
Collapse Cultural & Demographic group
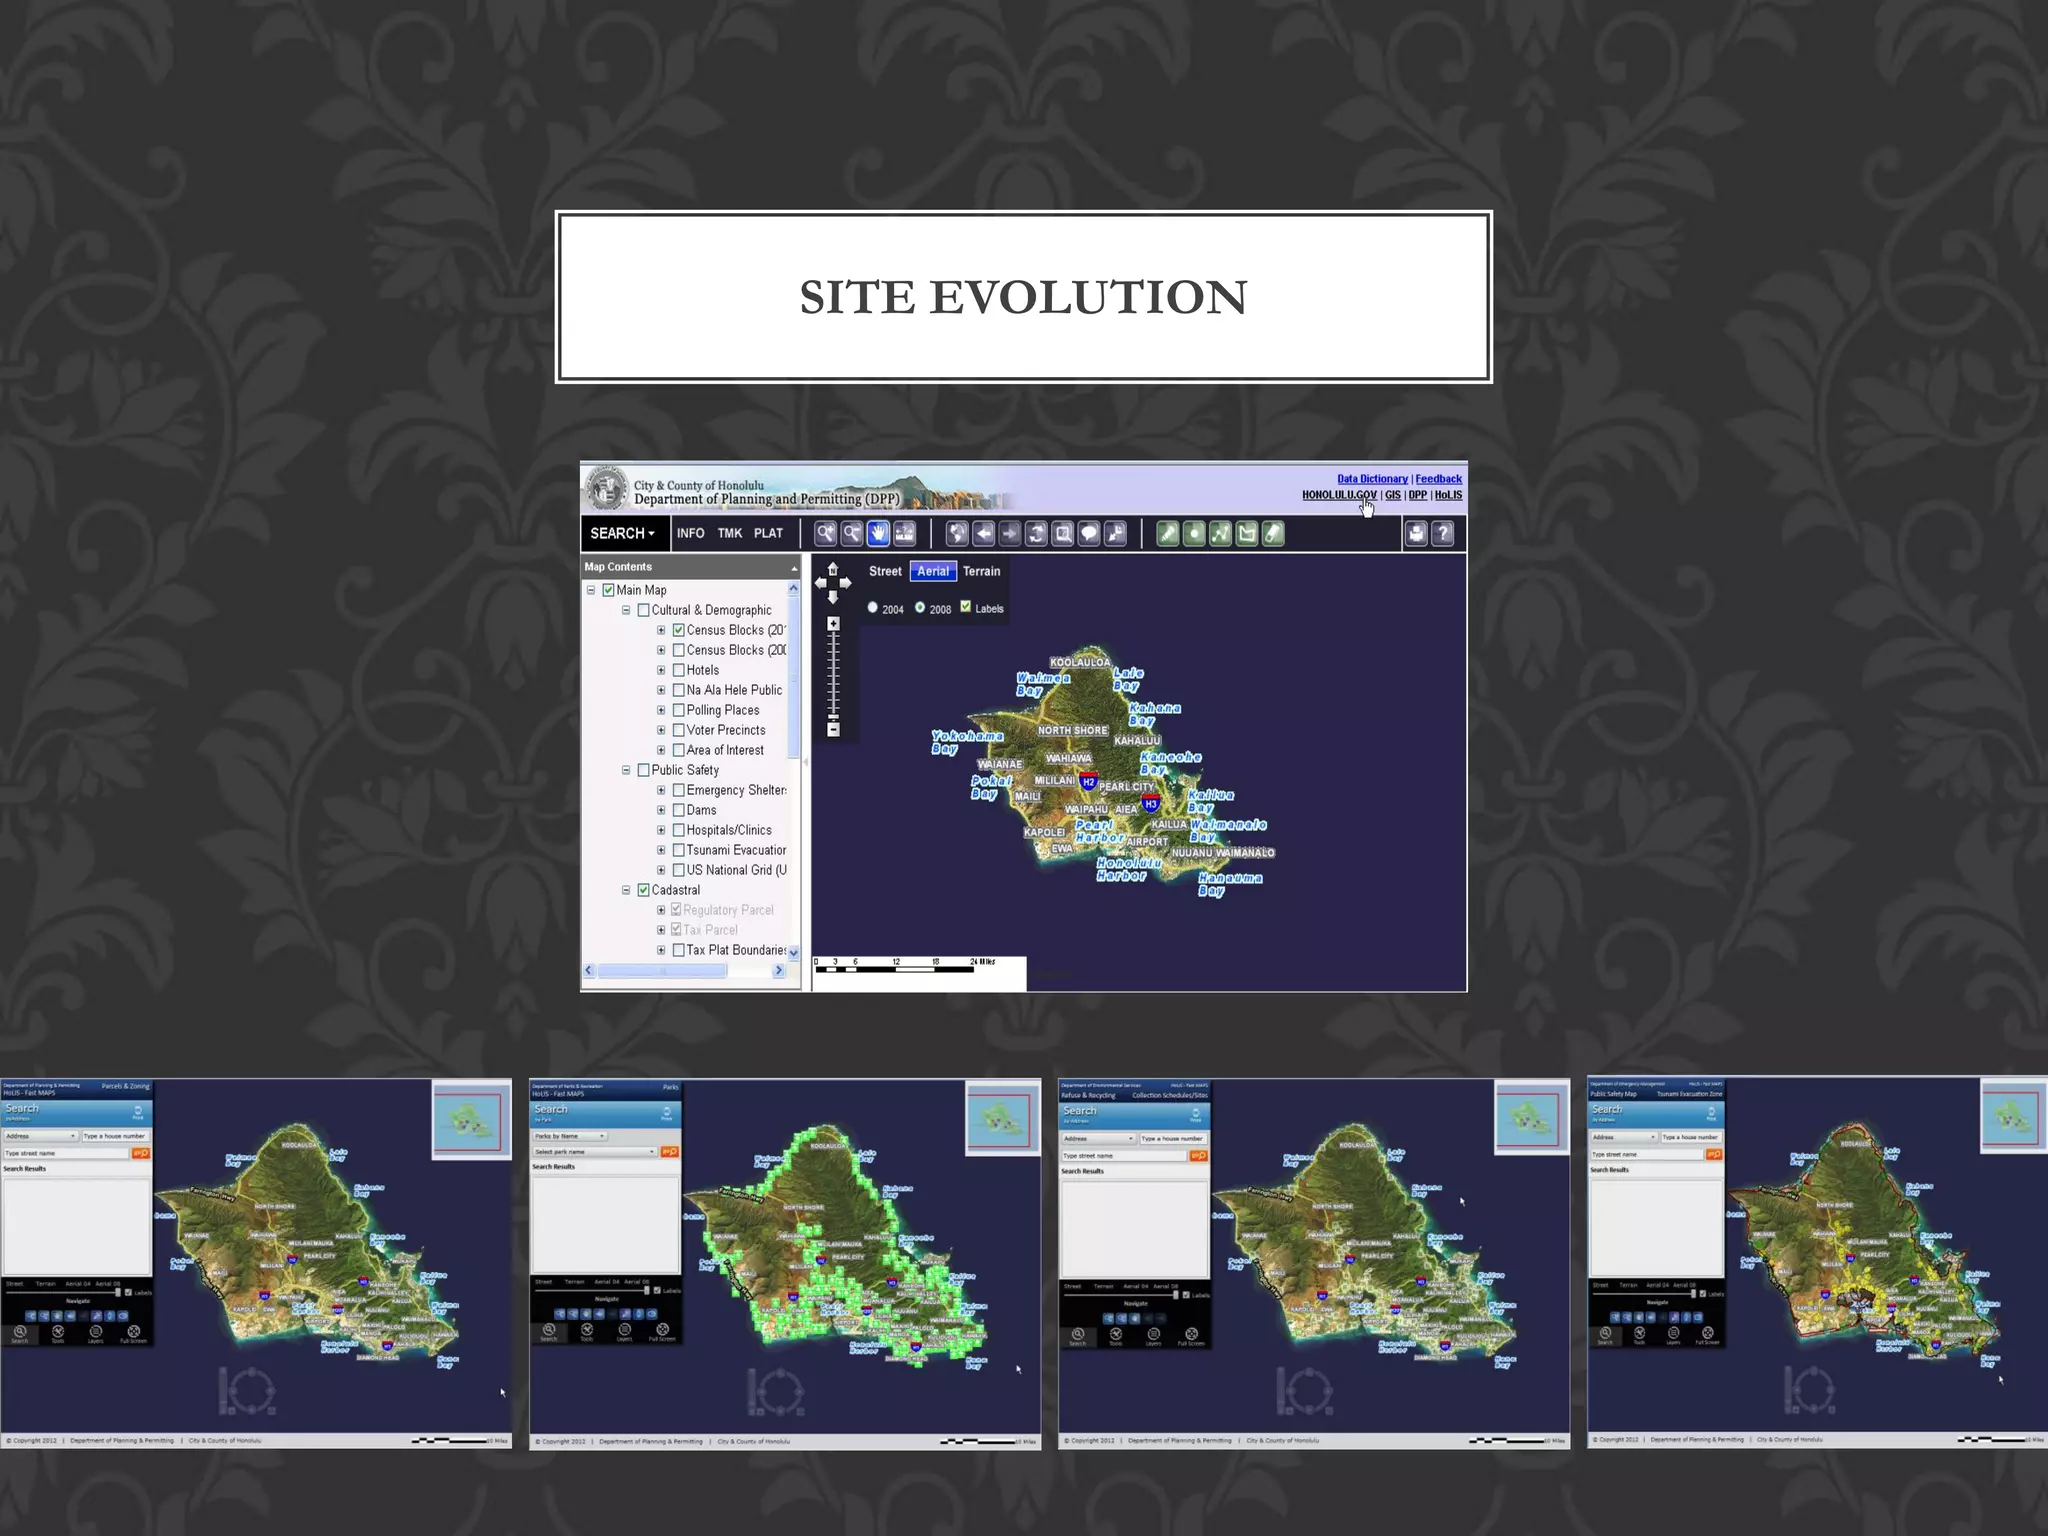tap(626, 610)
